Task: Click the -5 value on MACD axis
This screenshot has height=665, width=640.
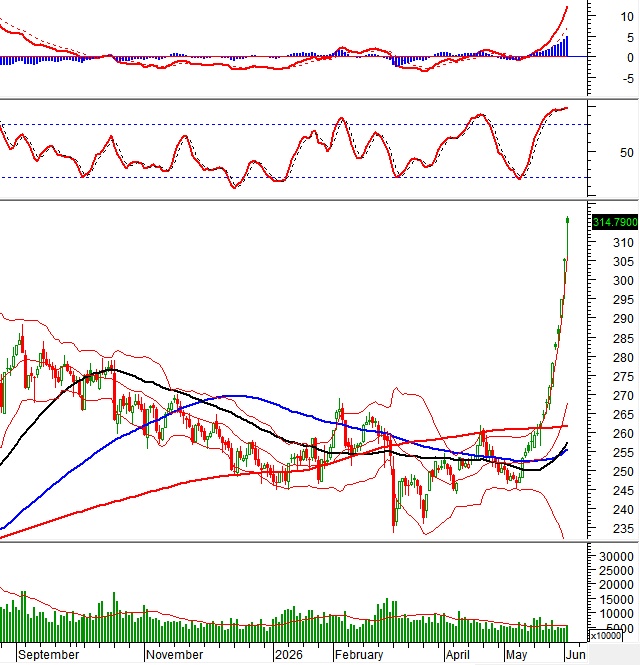Action: tap(629, 78)
